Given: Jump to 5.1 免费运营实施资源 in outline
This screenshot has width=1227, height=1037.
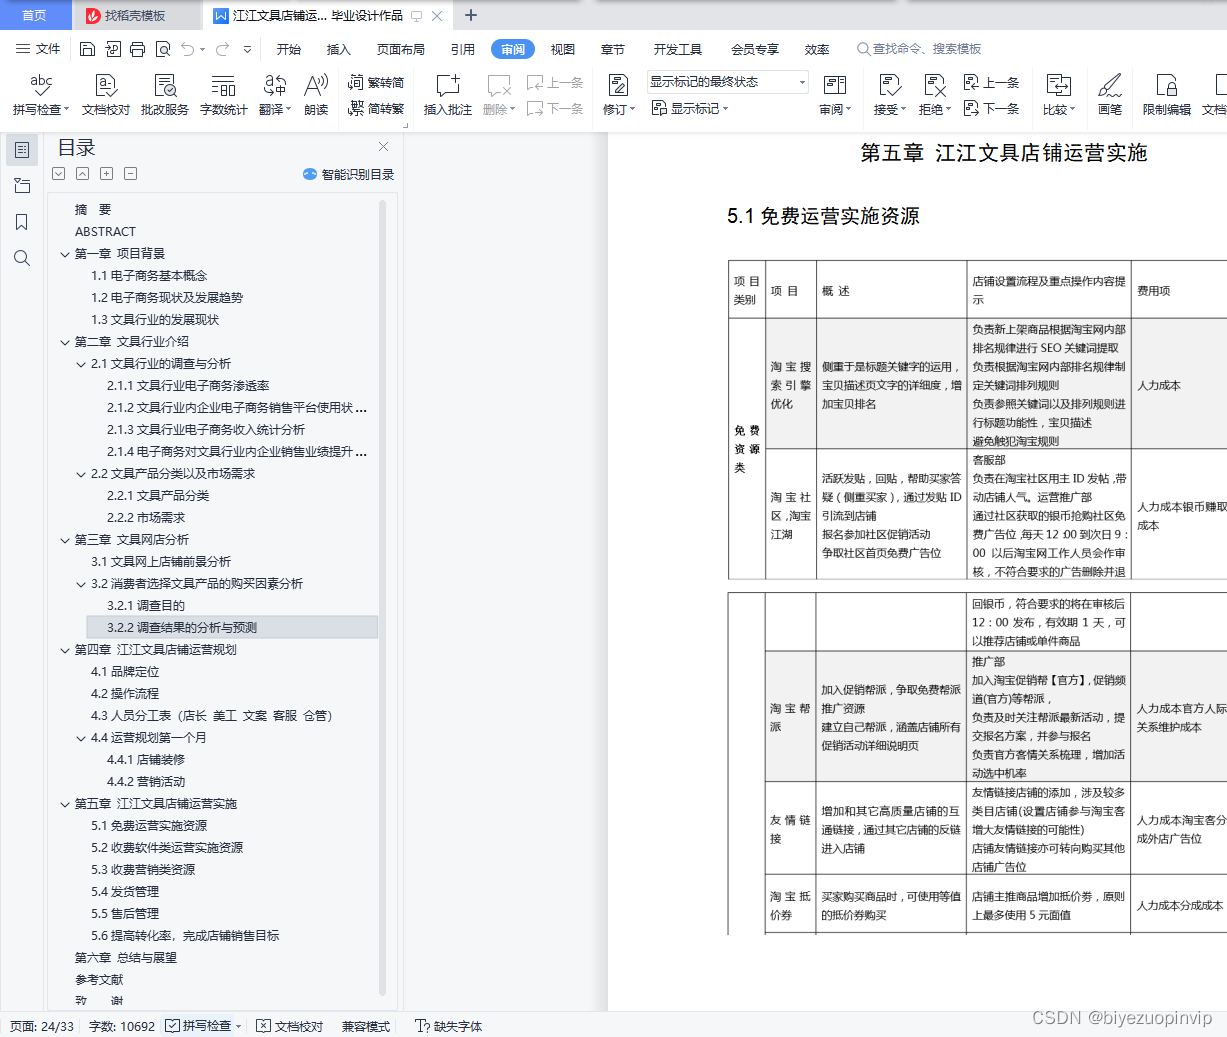Looking at the screenshot, I should click(149, 826).
